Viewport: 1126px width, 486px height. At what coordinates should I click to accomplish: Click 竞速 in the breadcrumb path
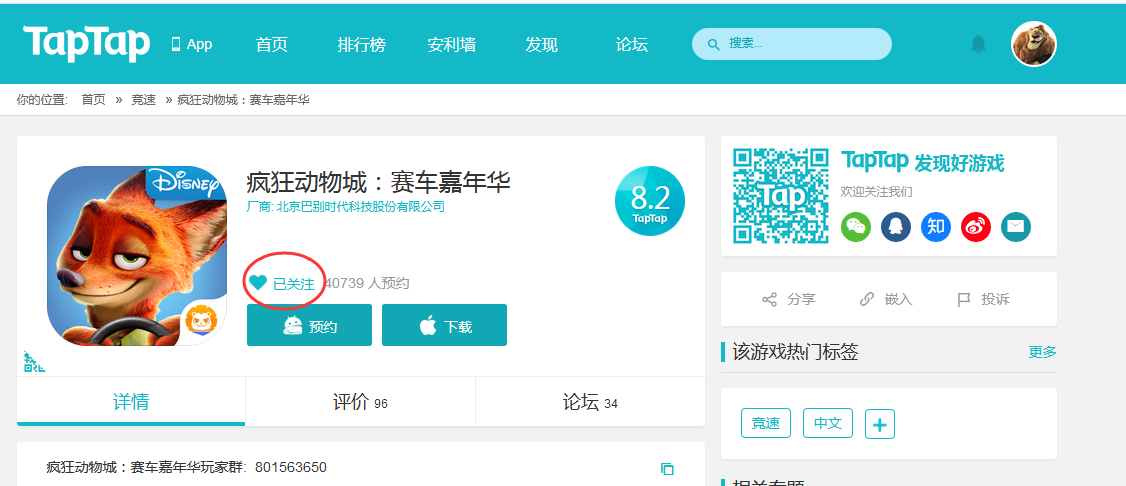coord(143,100)
